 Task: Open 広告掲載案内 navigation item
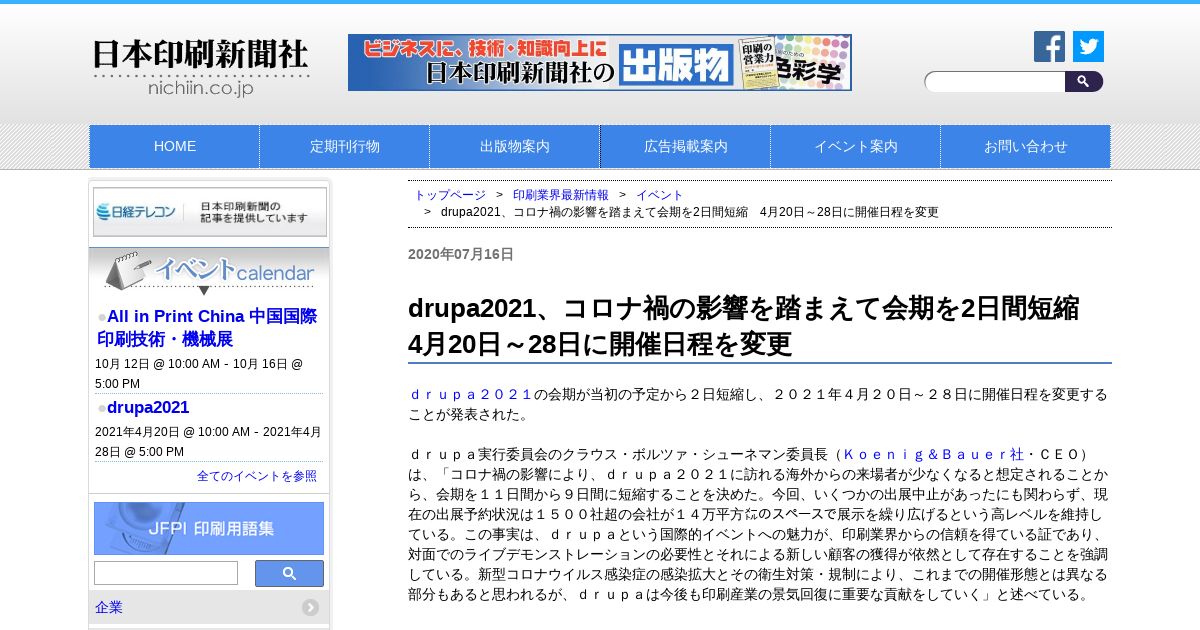coord(686,146)
